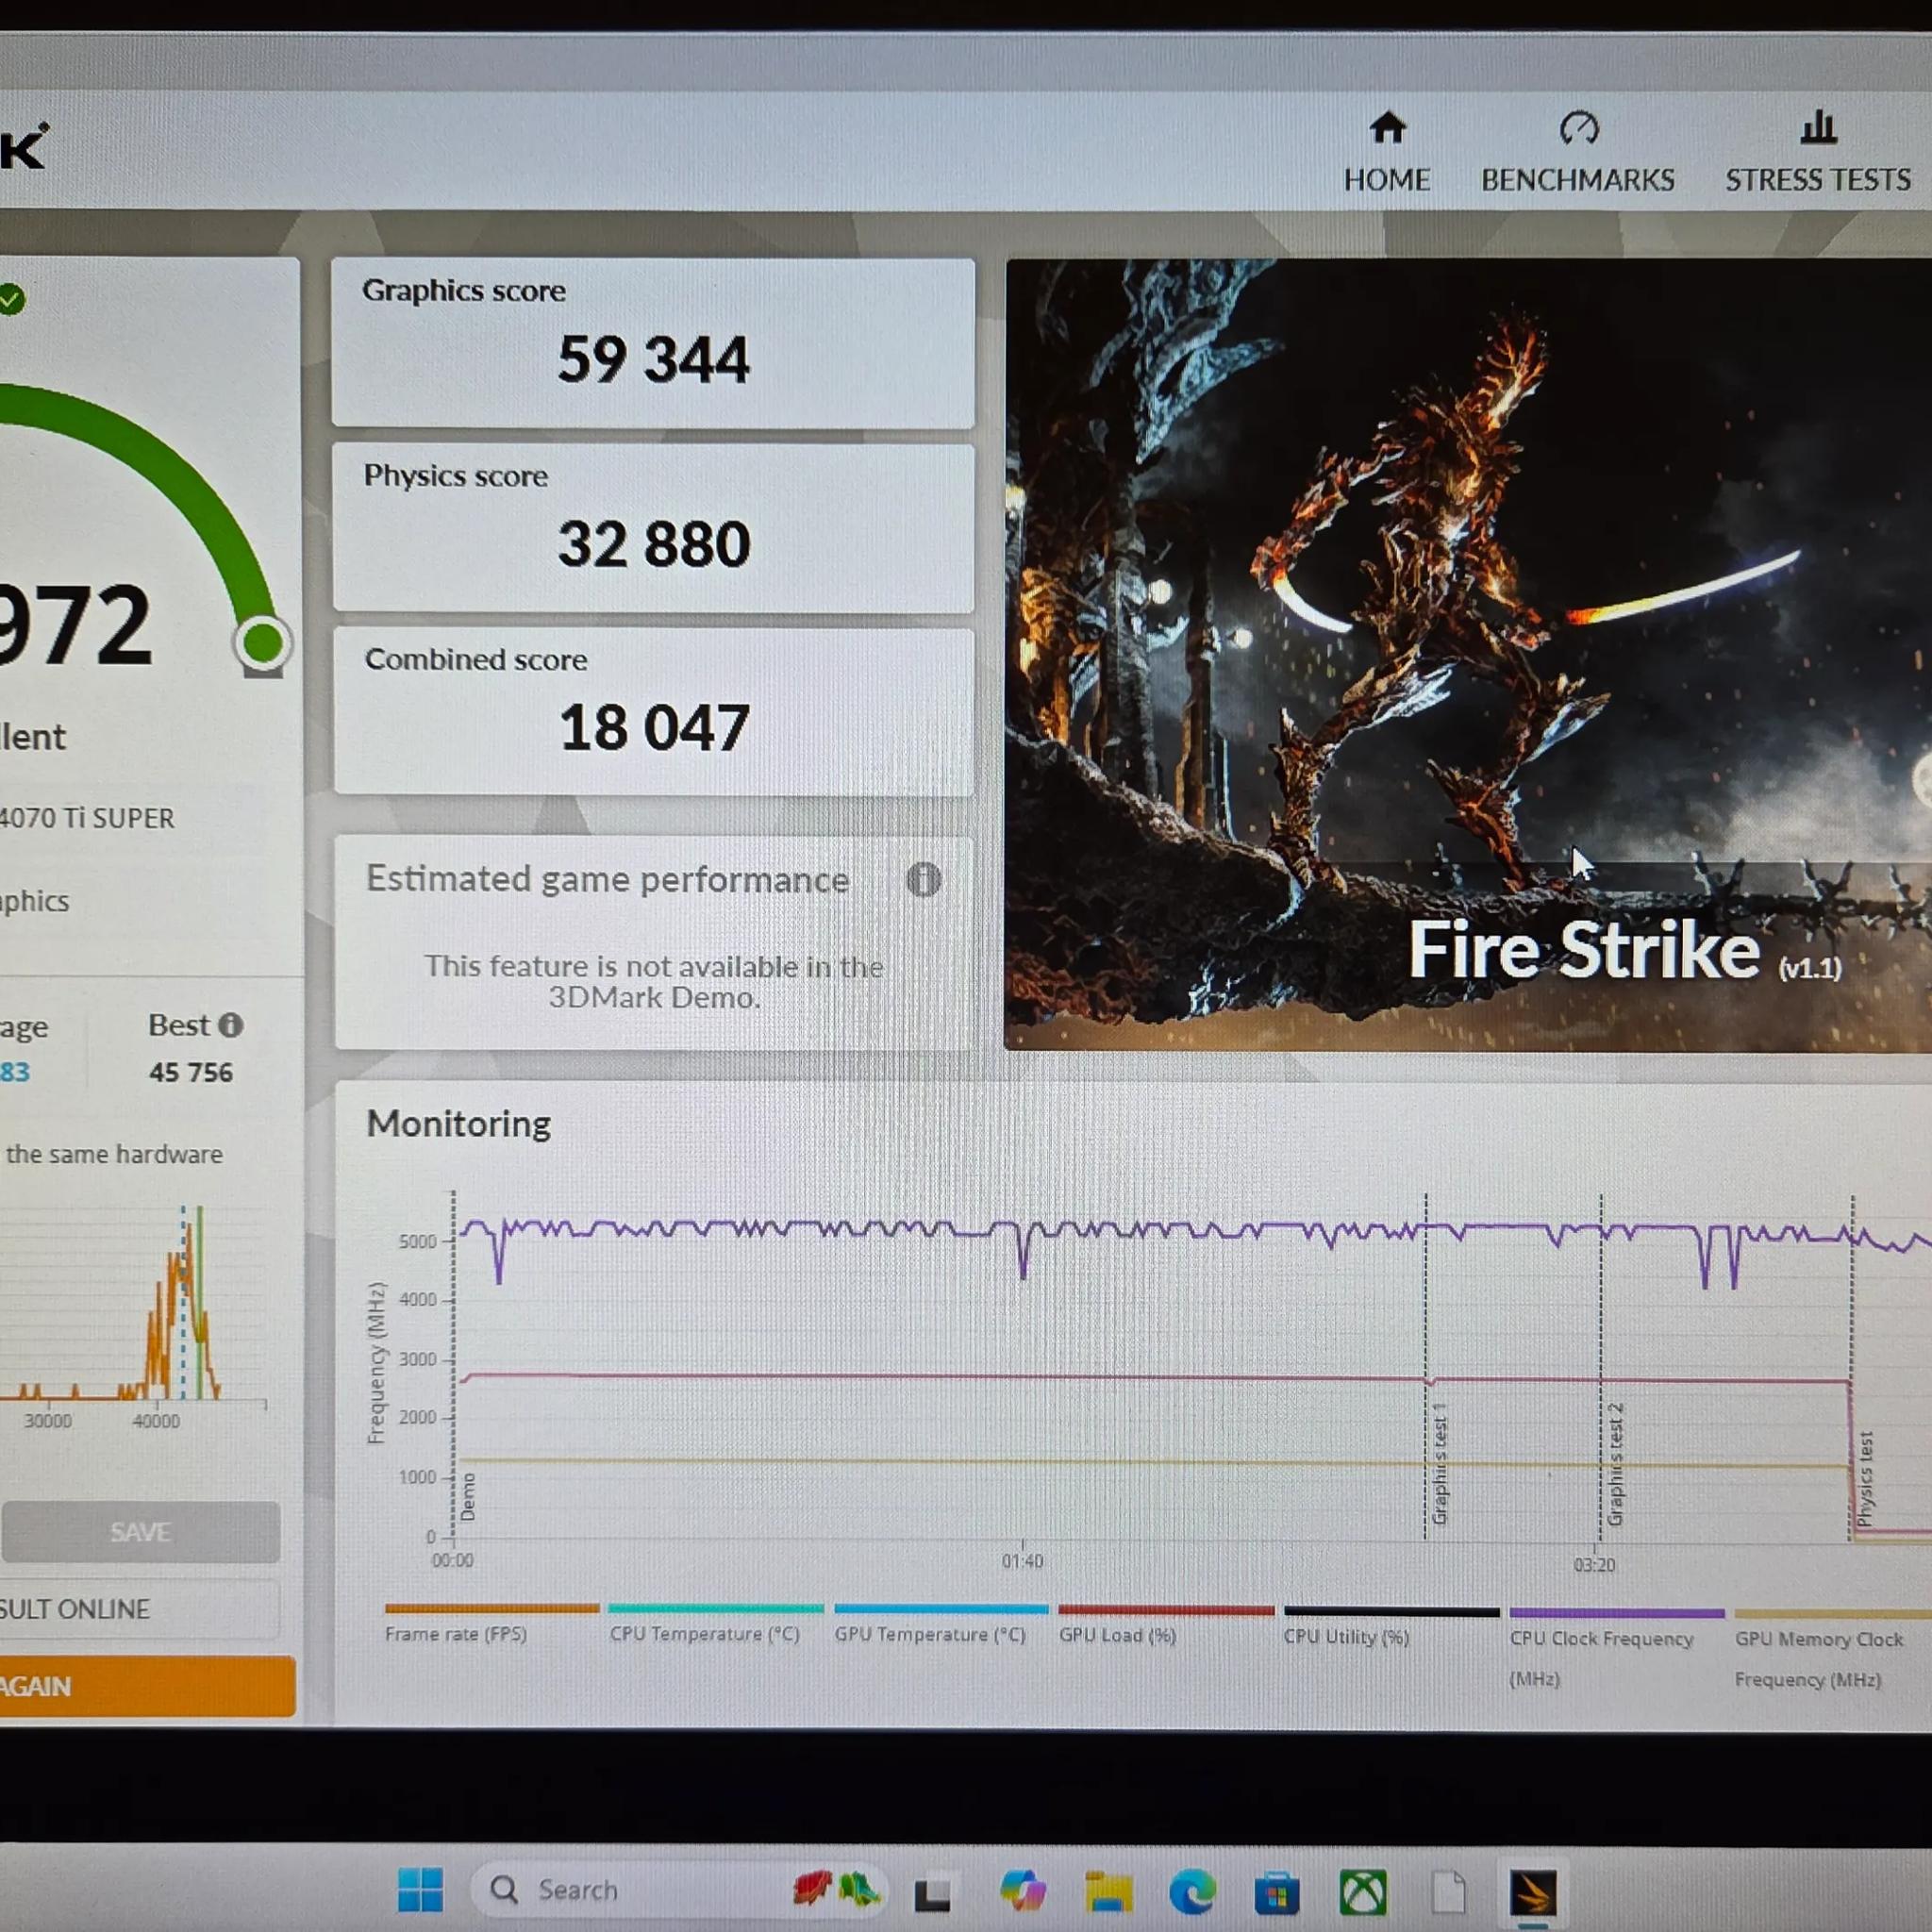Click the Demo marker on the monitoring chart

(x=468, y=1497)
